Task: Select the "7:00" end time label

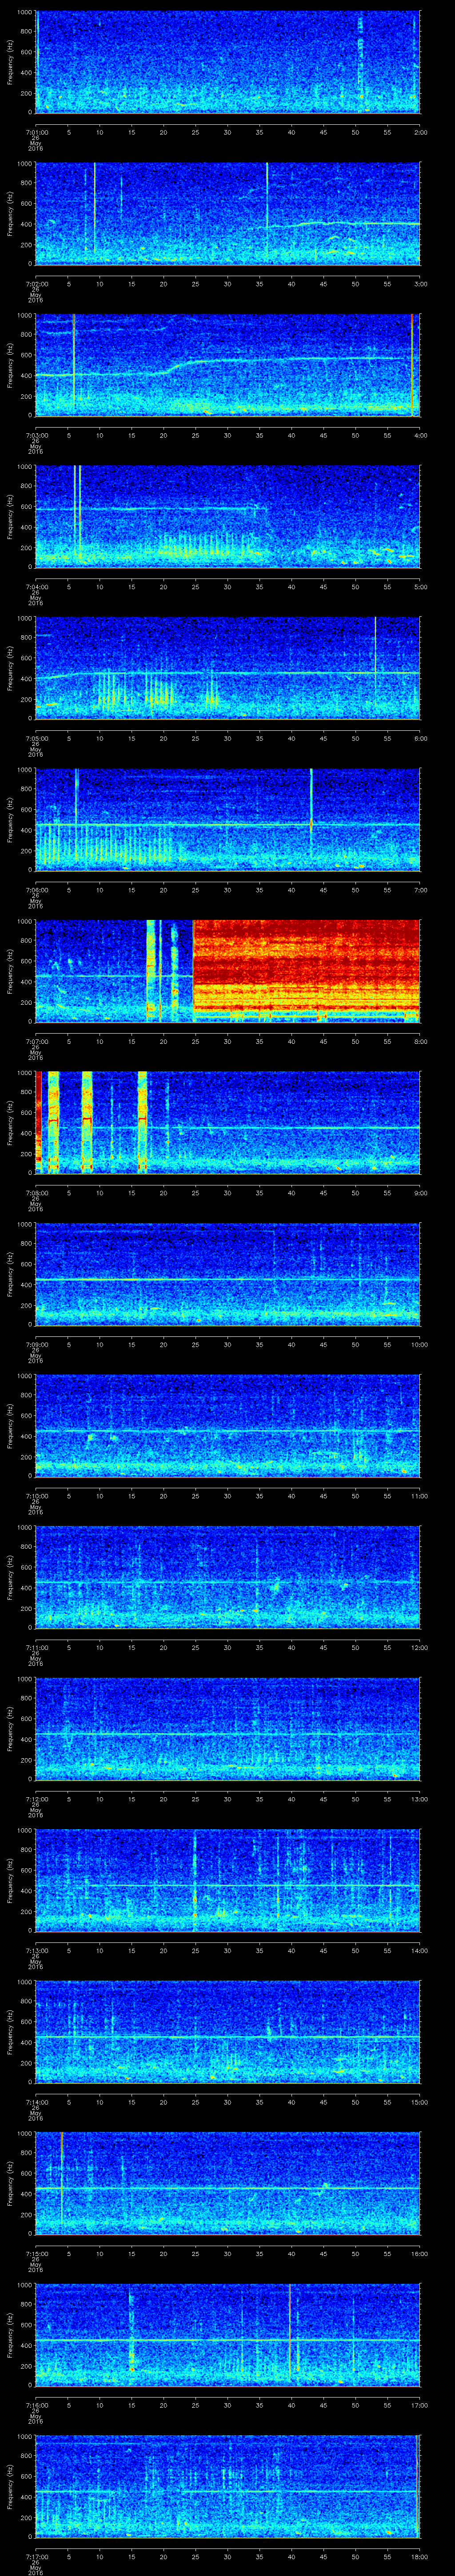Action: 420,890
